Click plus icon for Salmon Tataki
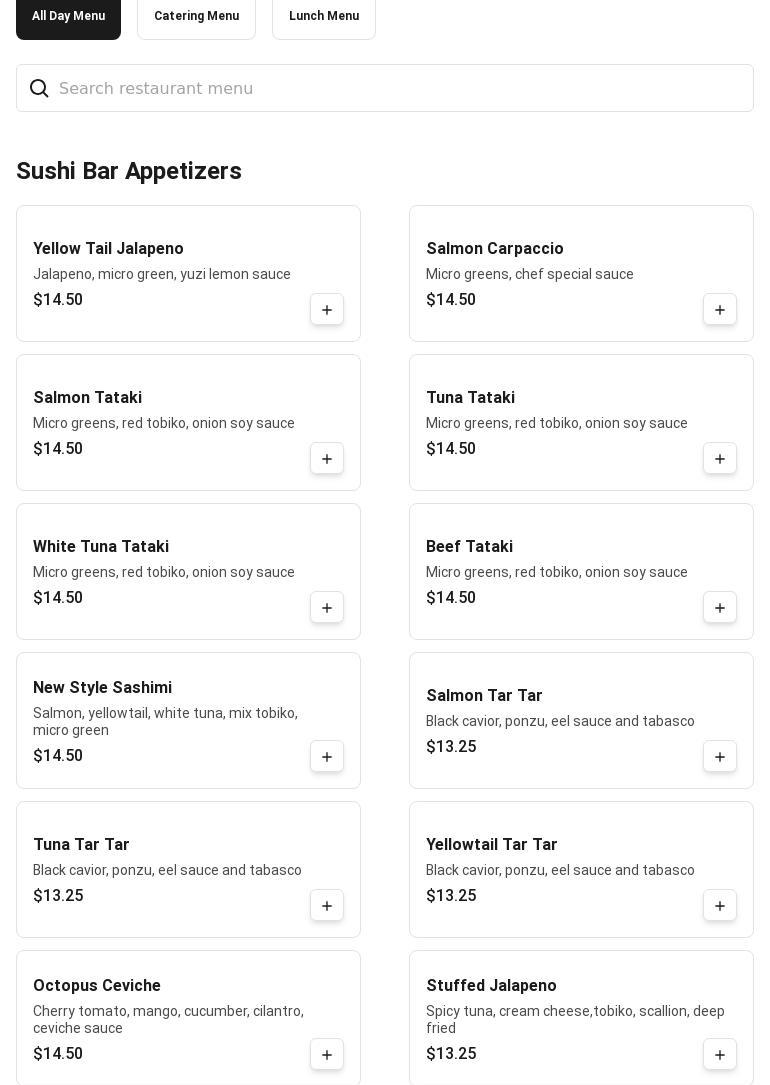Image resolution: width=770 pixels, height=1085 pixels. pos(327,459)
